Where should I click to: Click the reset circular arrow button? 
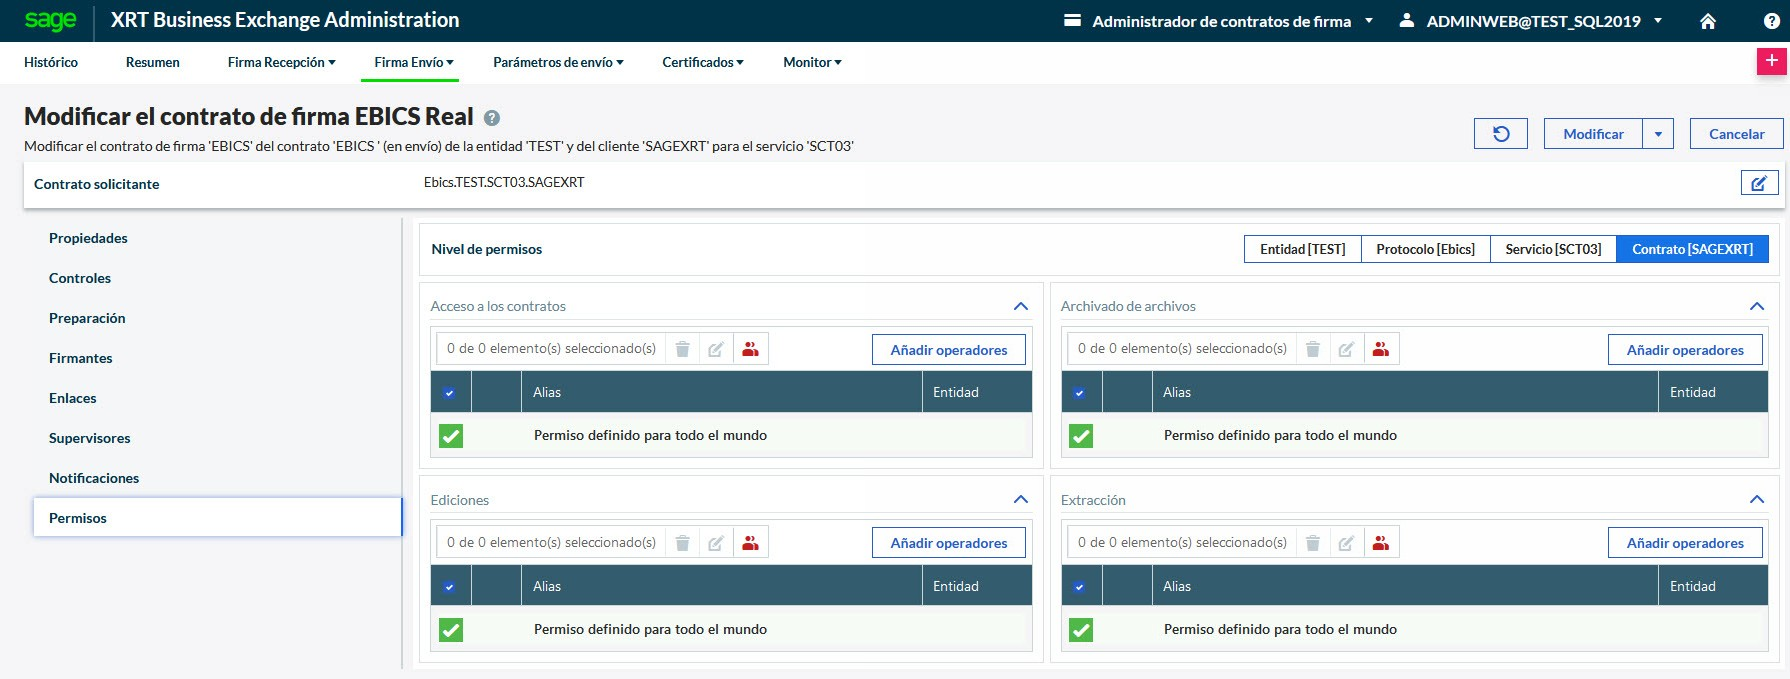click(1500, 134)
